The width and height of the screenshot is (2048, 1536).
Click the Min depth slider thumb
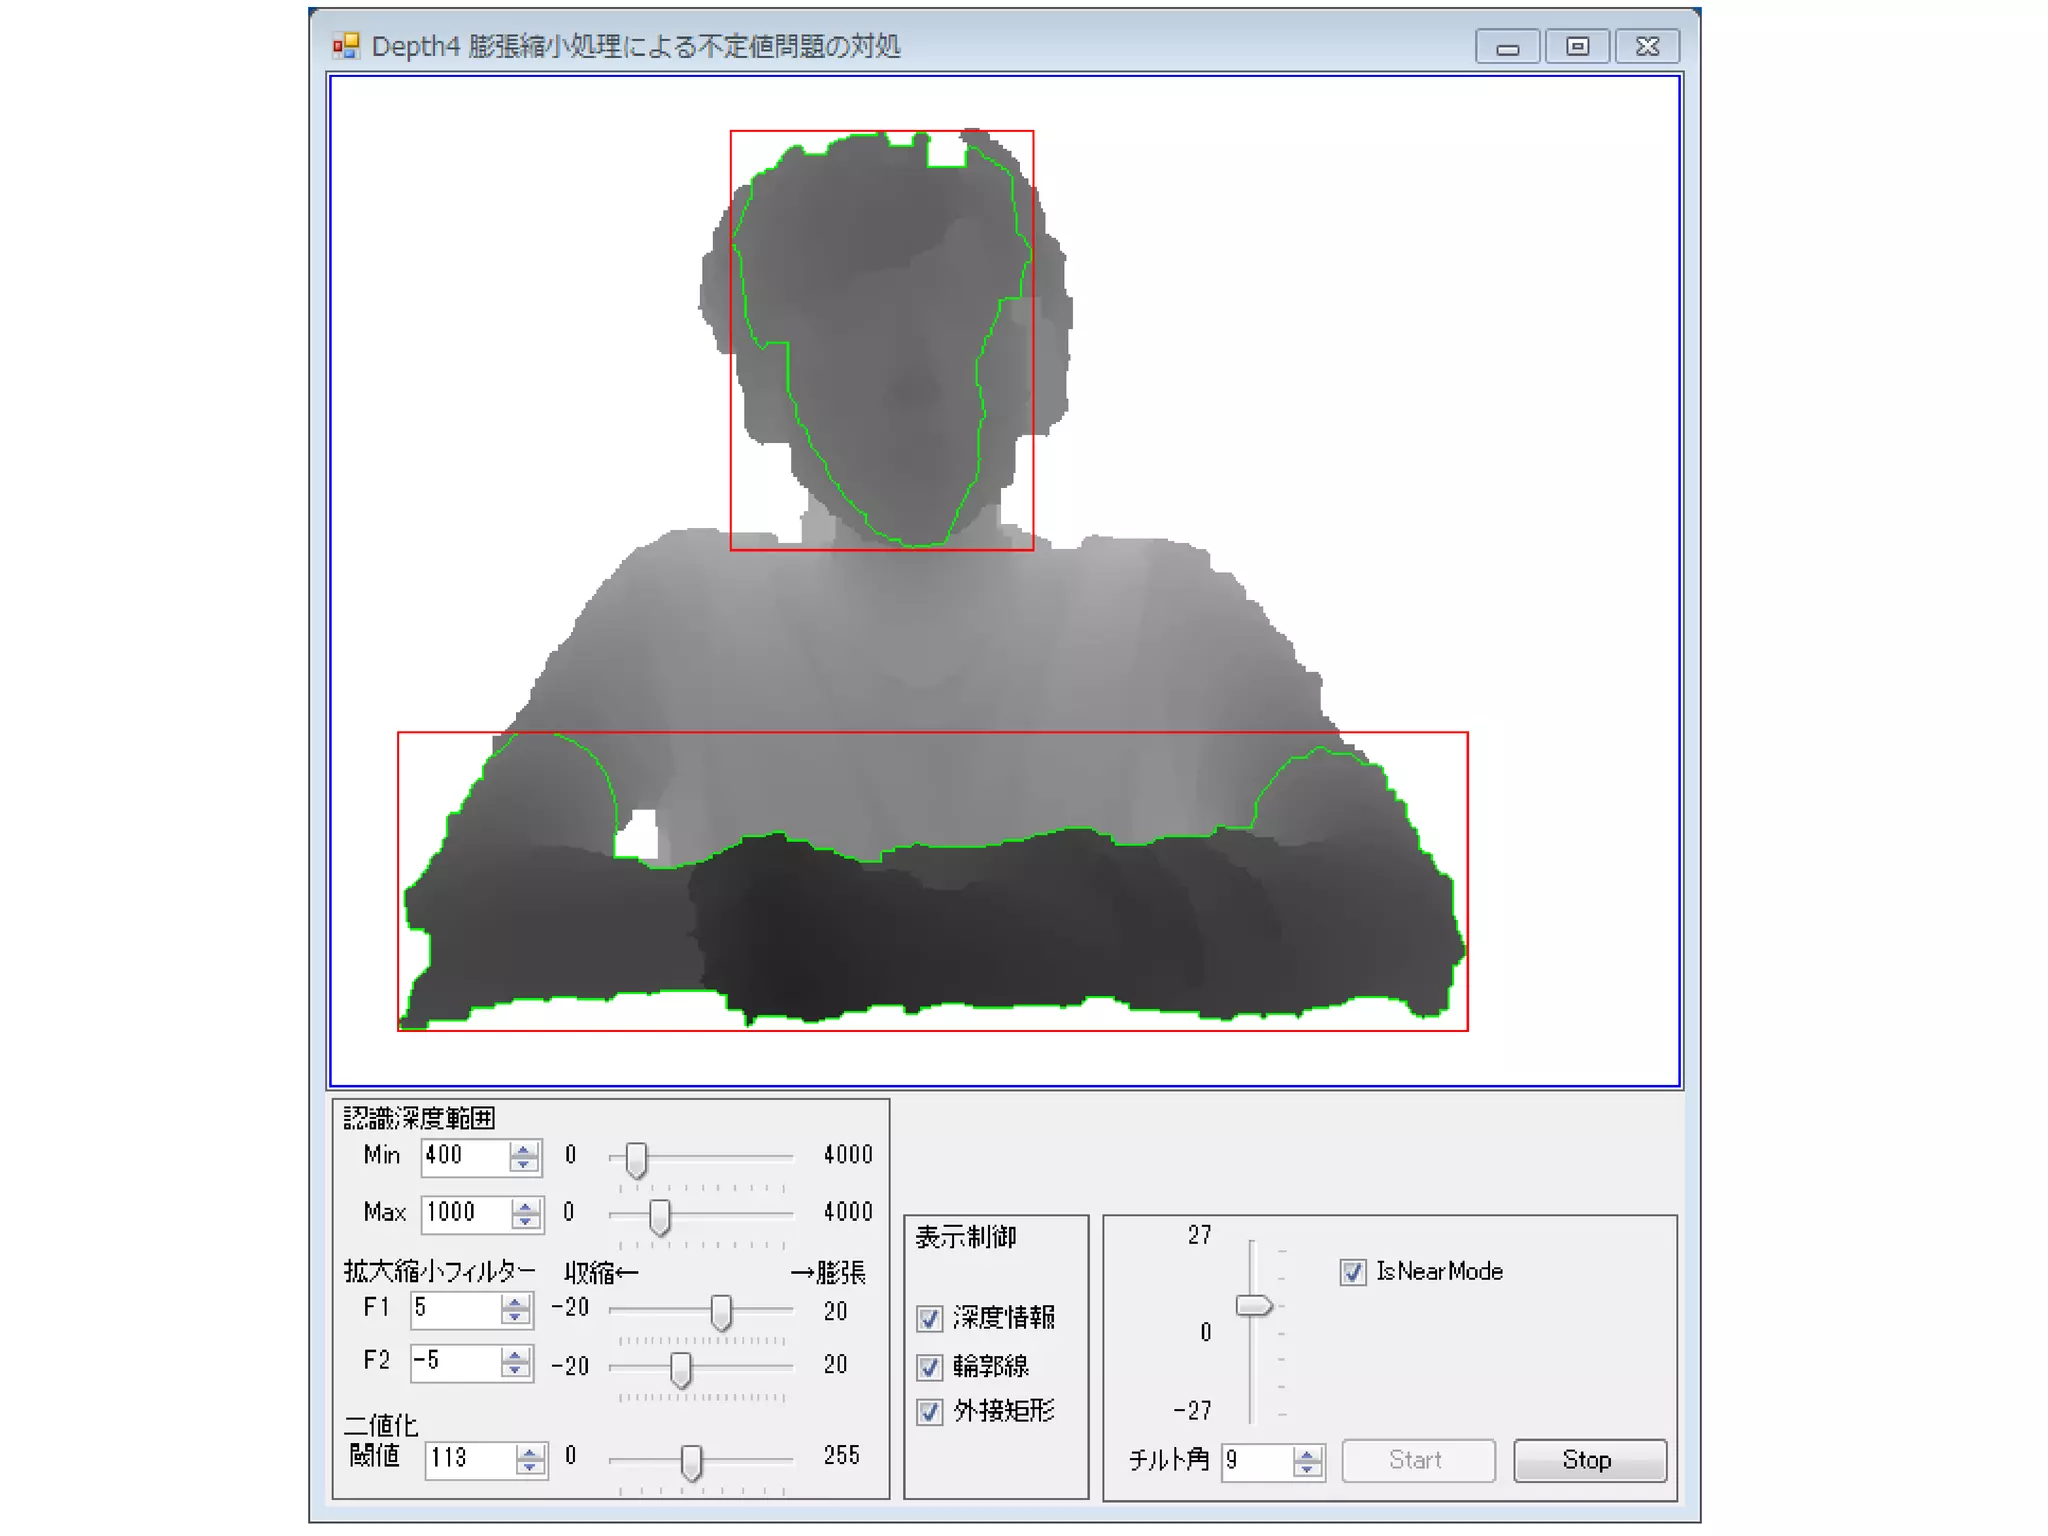[x=636, y=1160]
